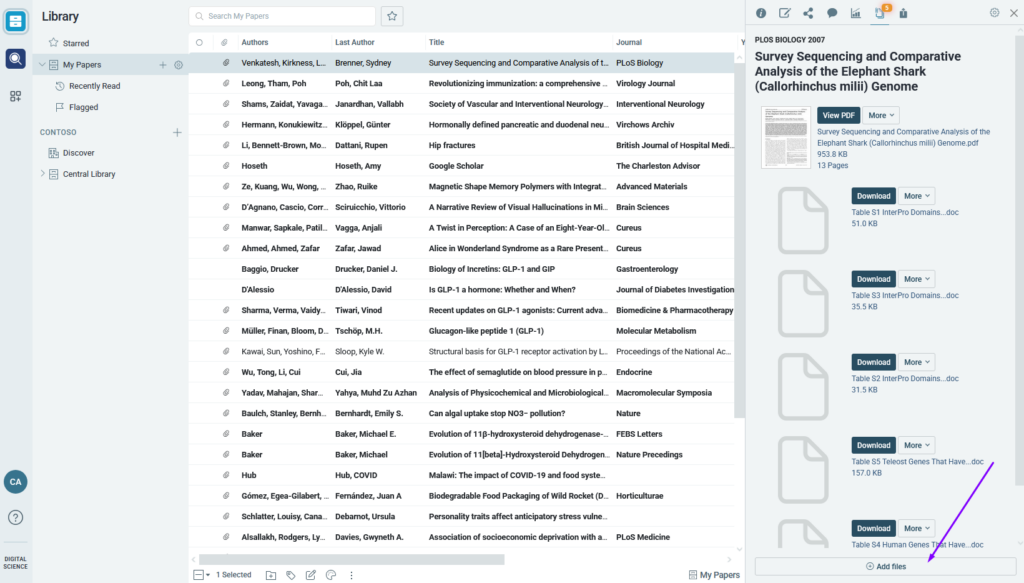Click the tag icon in bottom toolbar
The height and width of the screenshot is (583, 1024).
click(291, 575)
